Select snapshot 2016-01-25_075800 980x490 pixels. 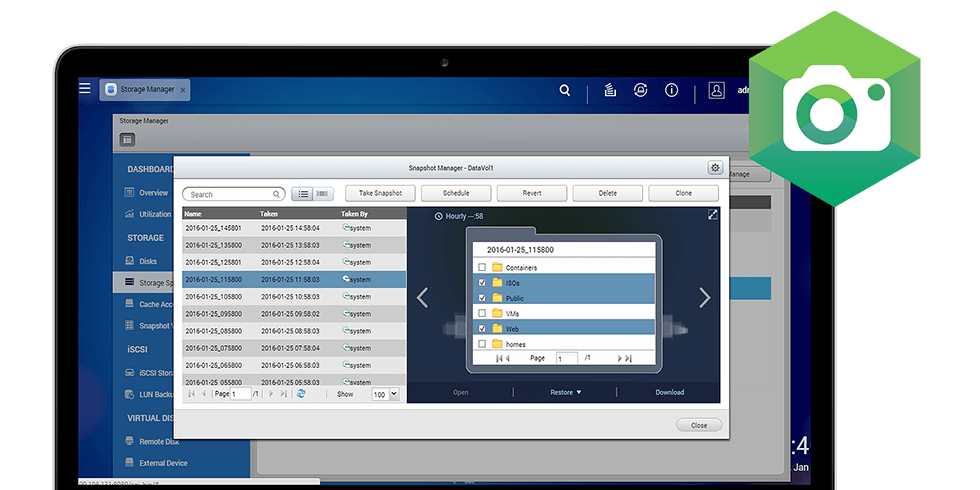(294, 348)
